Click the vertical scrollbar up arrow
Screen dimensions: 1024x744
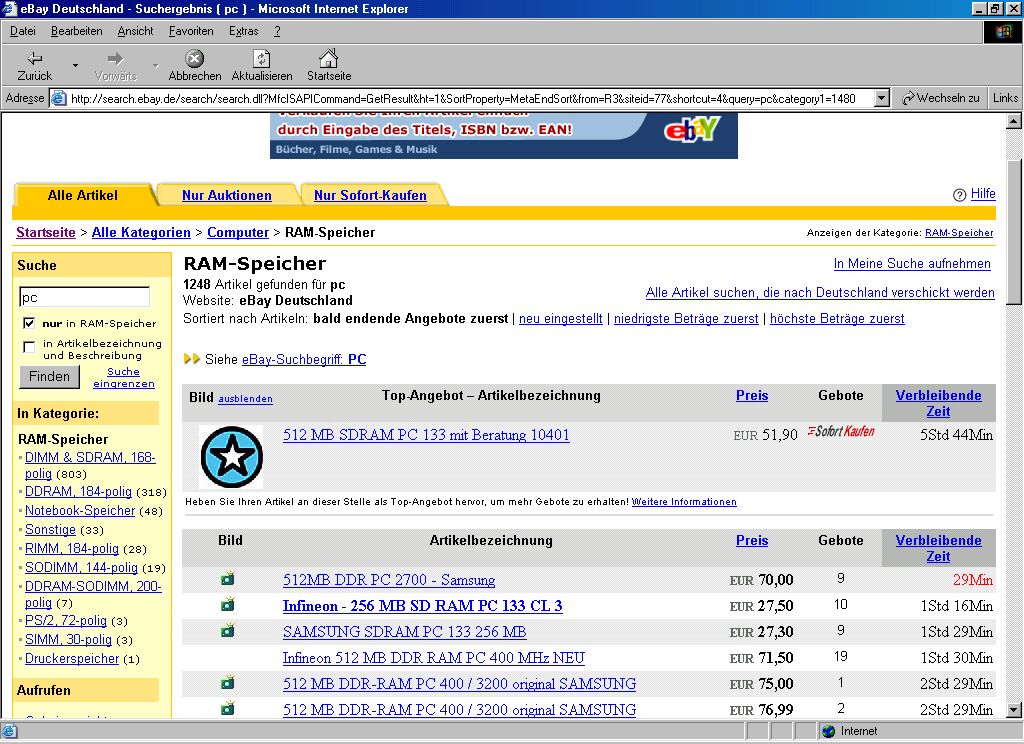pyautogui.click(x=1014, y=121)
